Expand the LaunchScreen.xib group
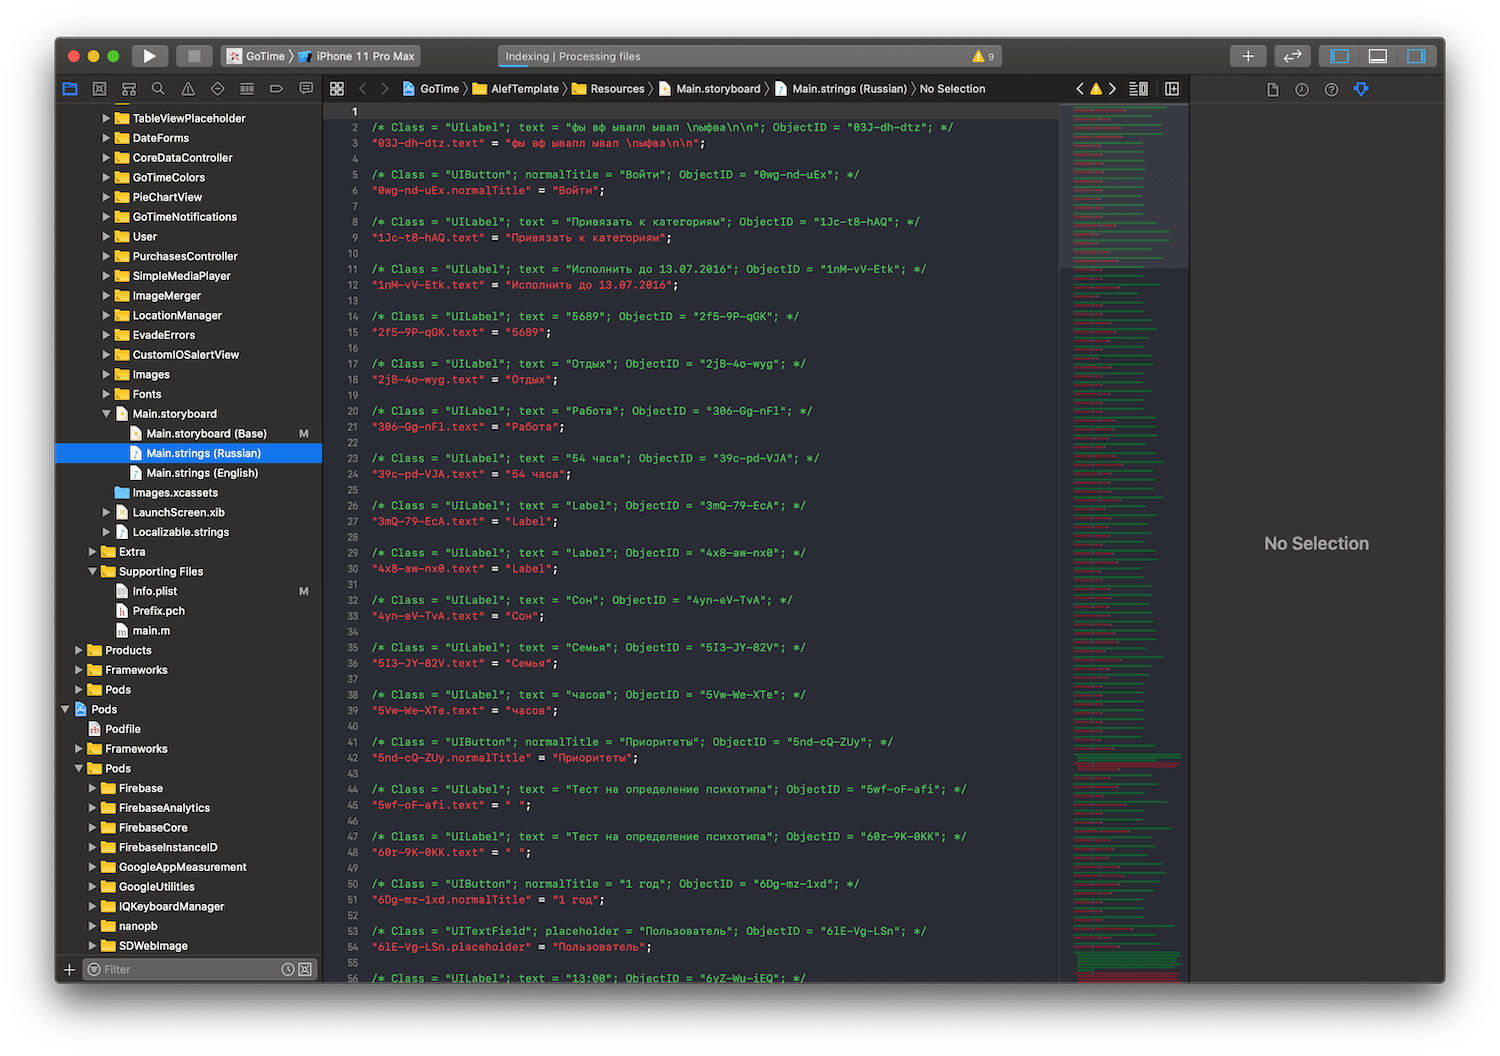This screenshot has height=1056, width=1500. (107, 512)
